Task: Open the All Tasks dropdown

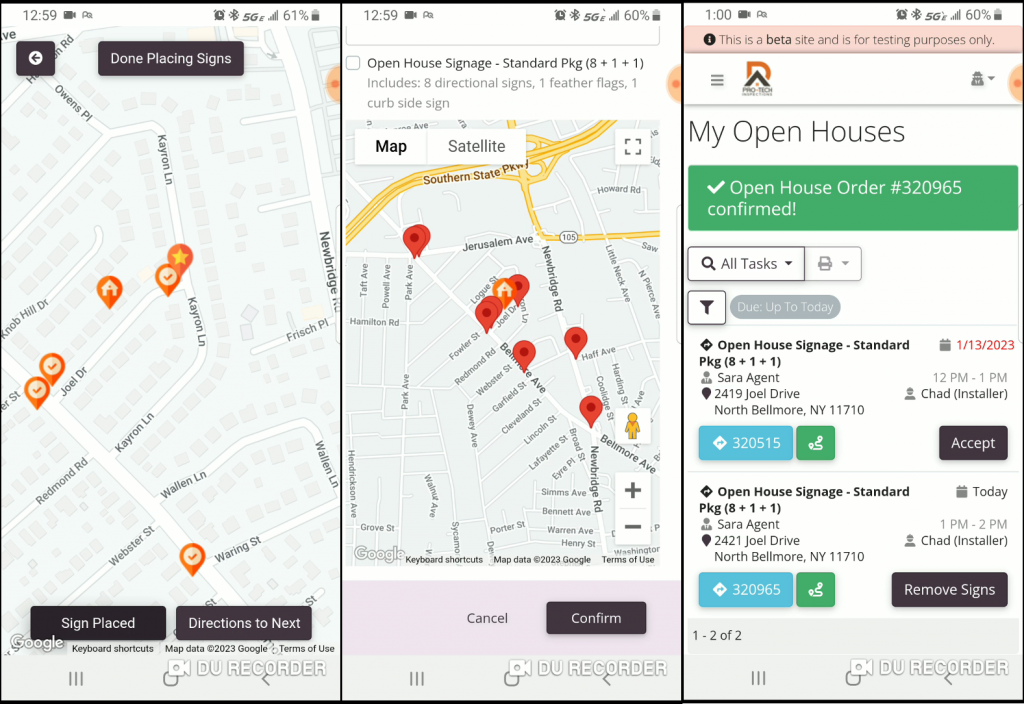Action: tap(746, 264)
